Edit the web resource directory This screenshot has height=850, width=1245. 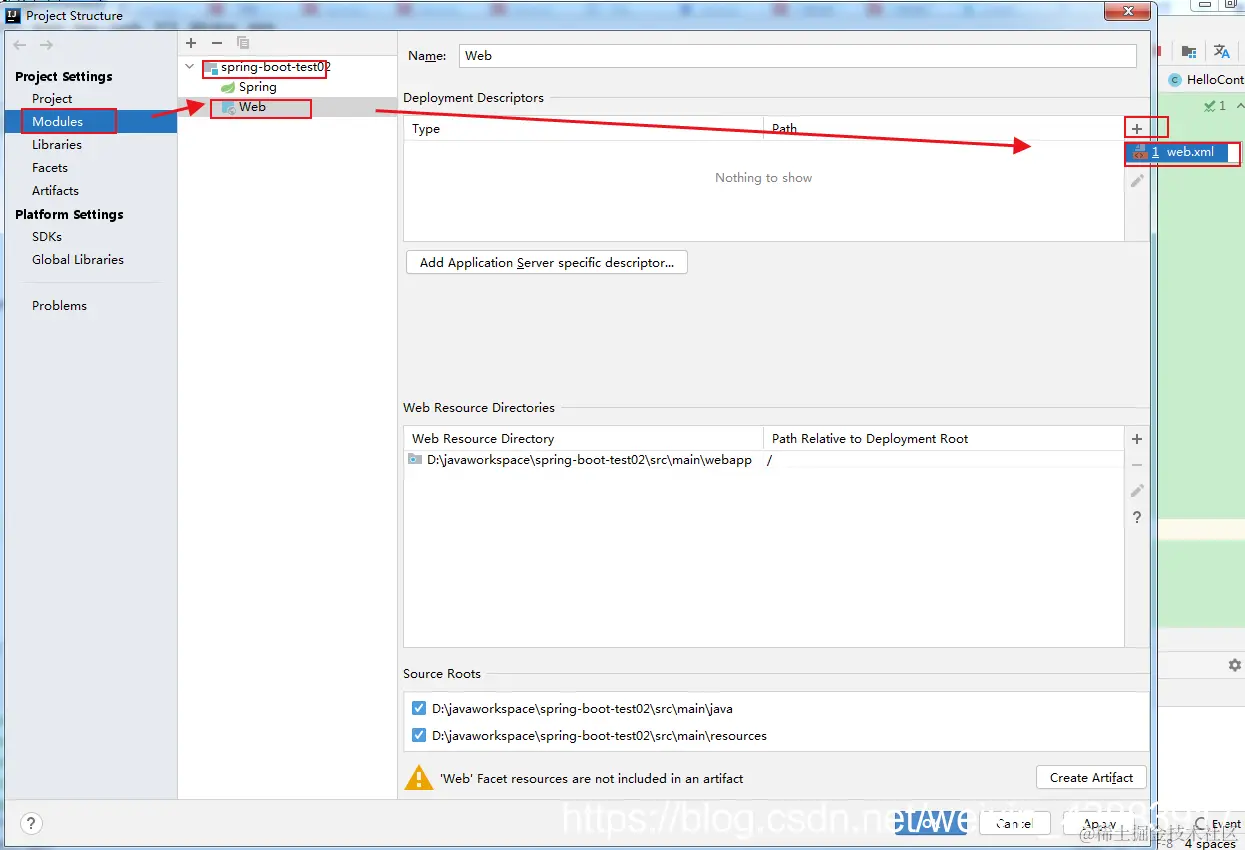1137,491
